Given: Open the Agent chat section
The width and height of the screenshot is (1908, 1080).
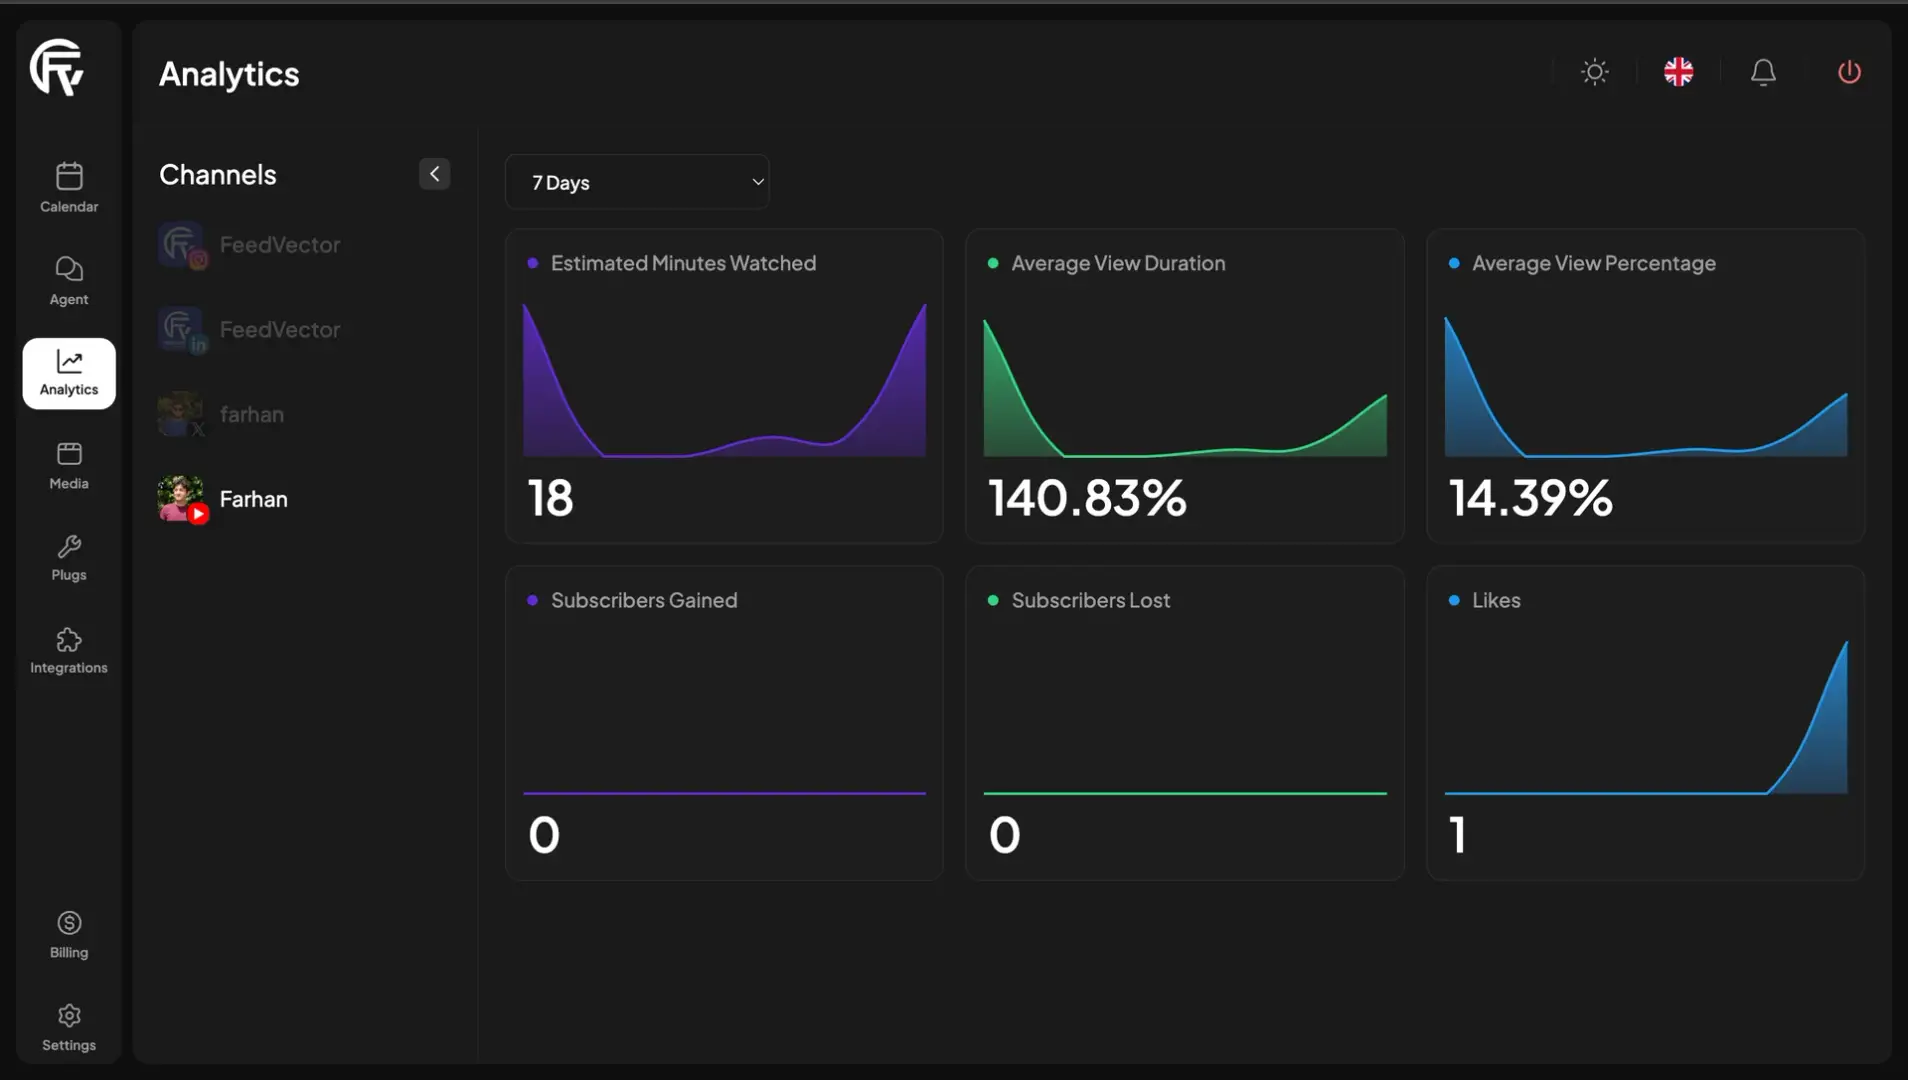Looking at the screenshot, I should click(69, 281).
